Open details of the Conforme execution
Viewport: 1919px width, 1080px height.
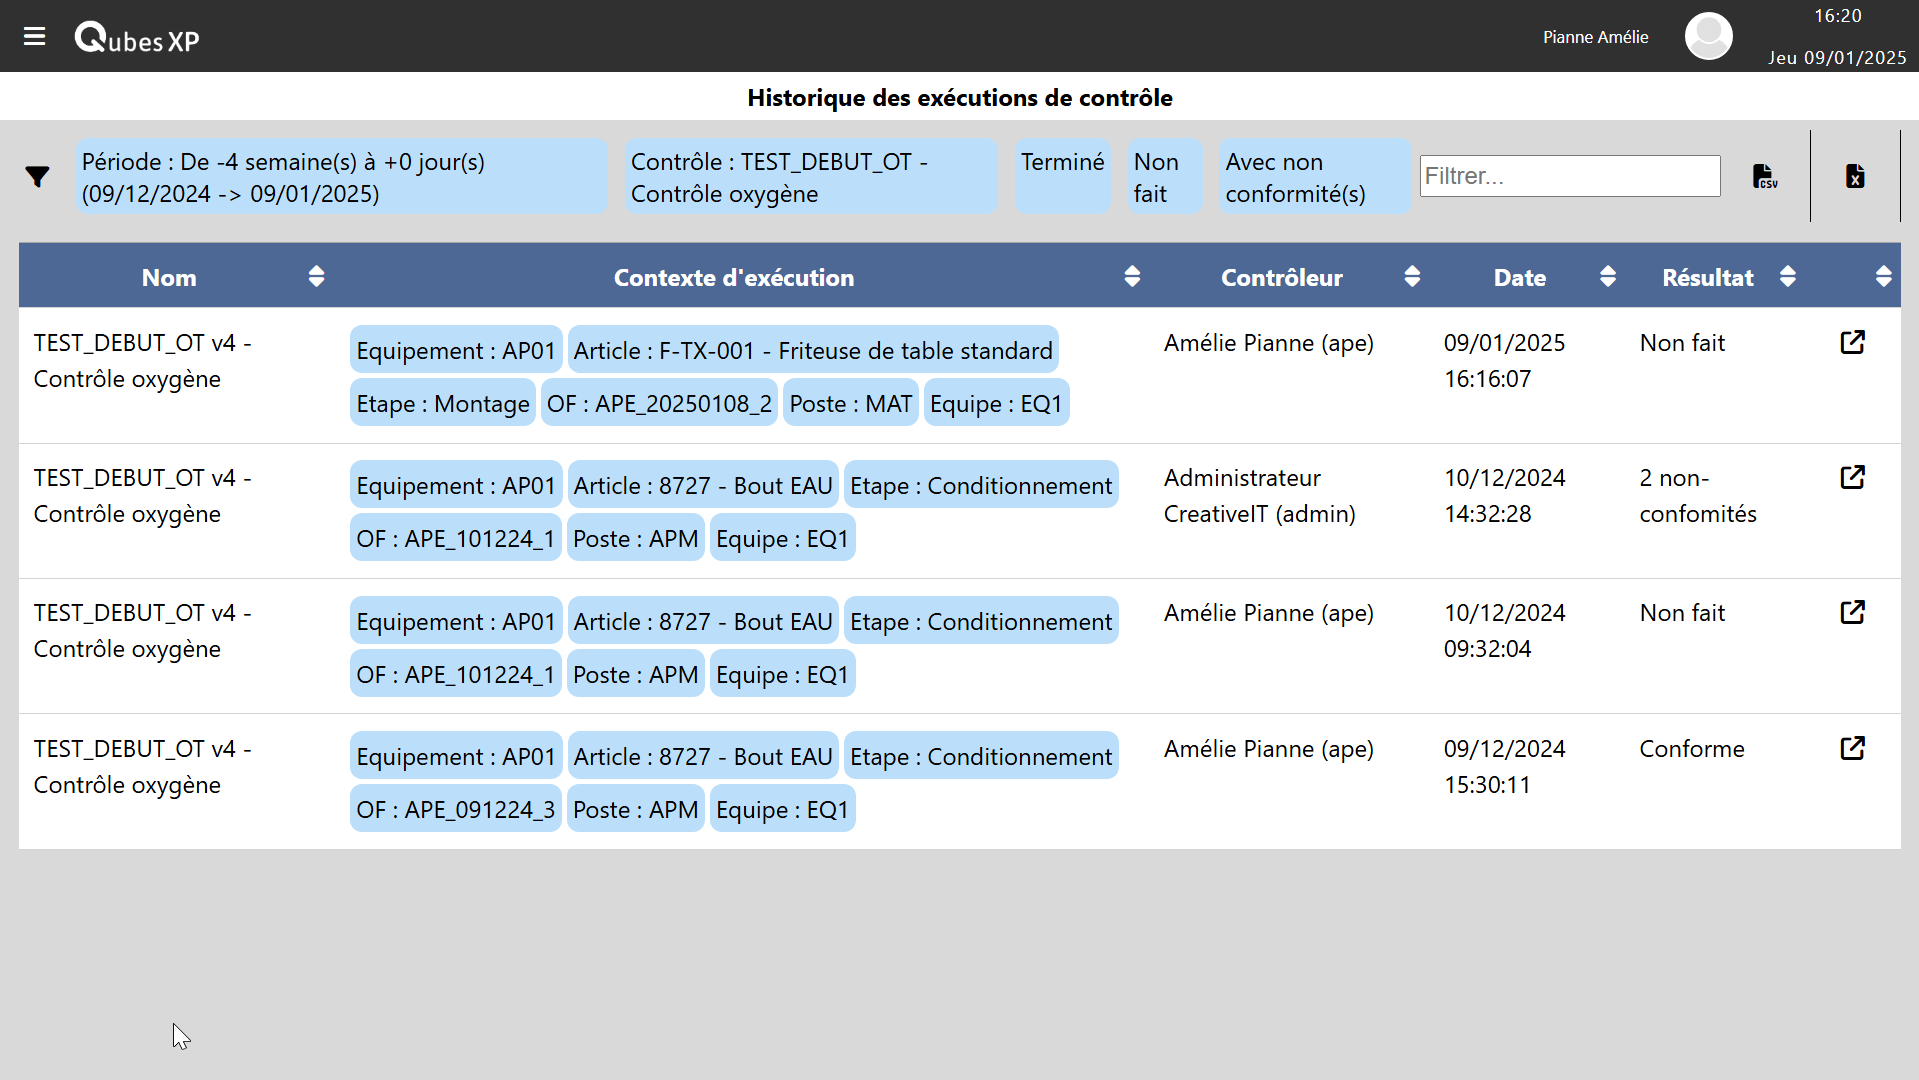point(1852,749)
